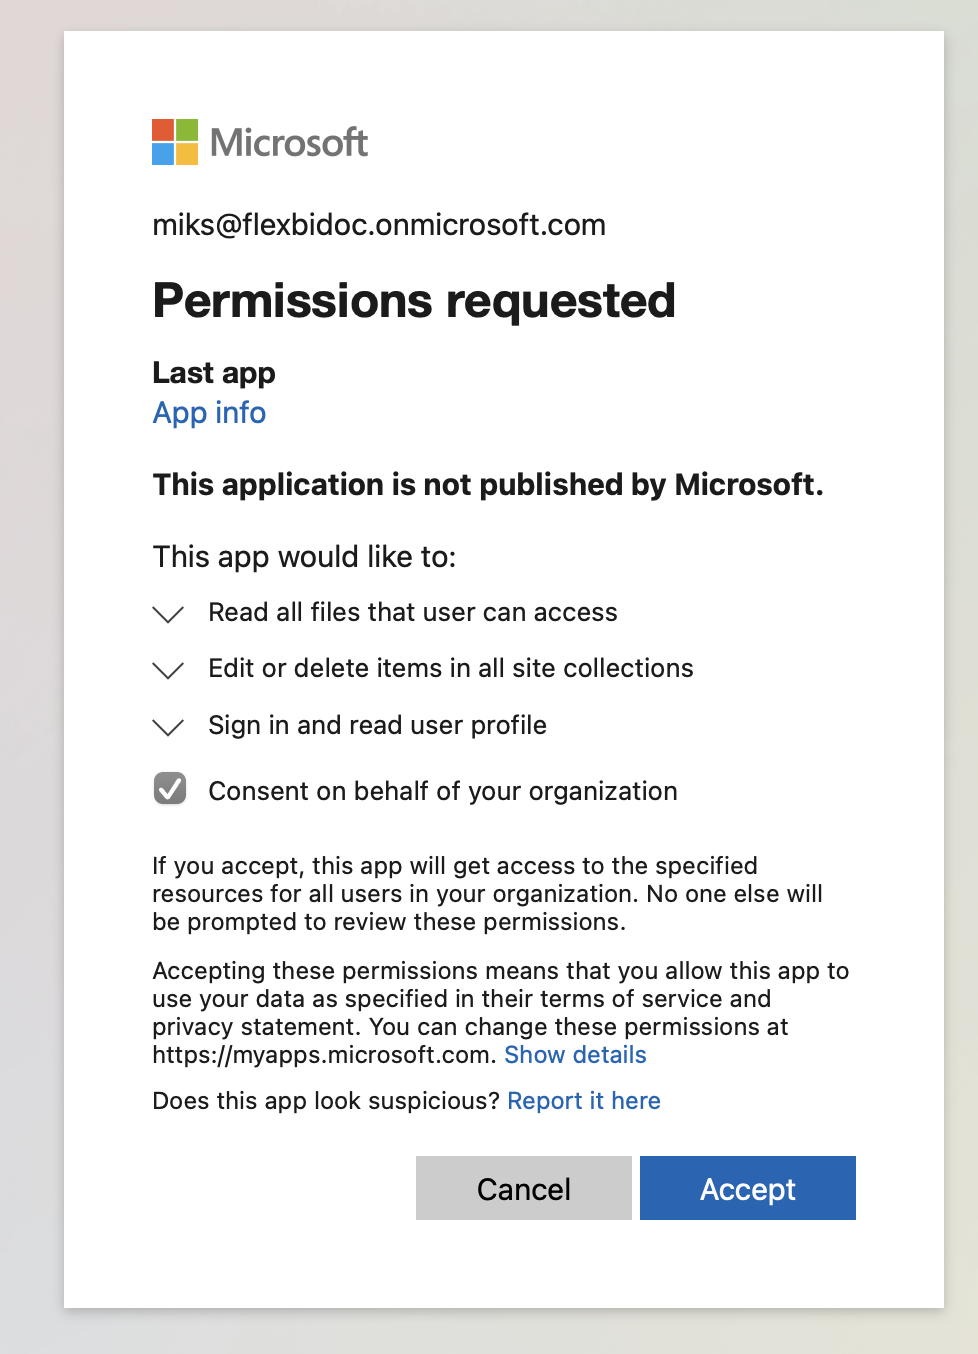978x1354 pixels.
Task: Click the Microsoft logo
Action: 260,142
